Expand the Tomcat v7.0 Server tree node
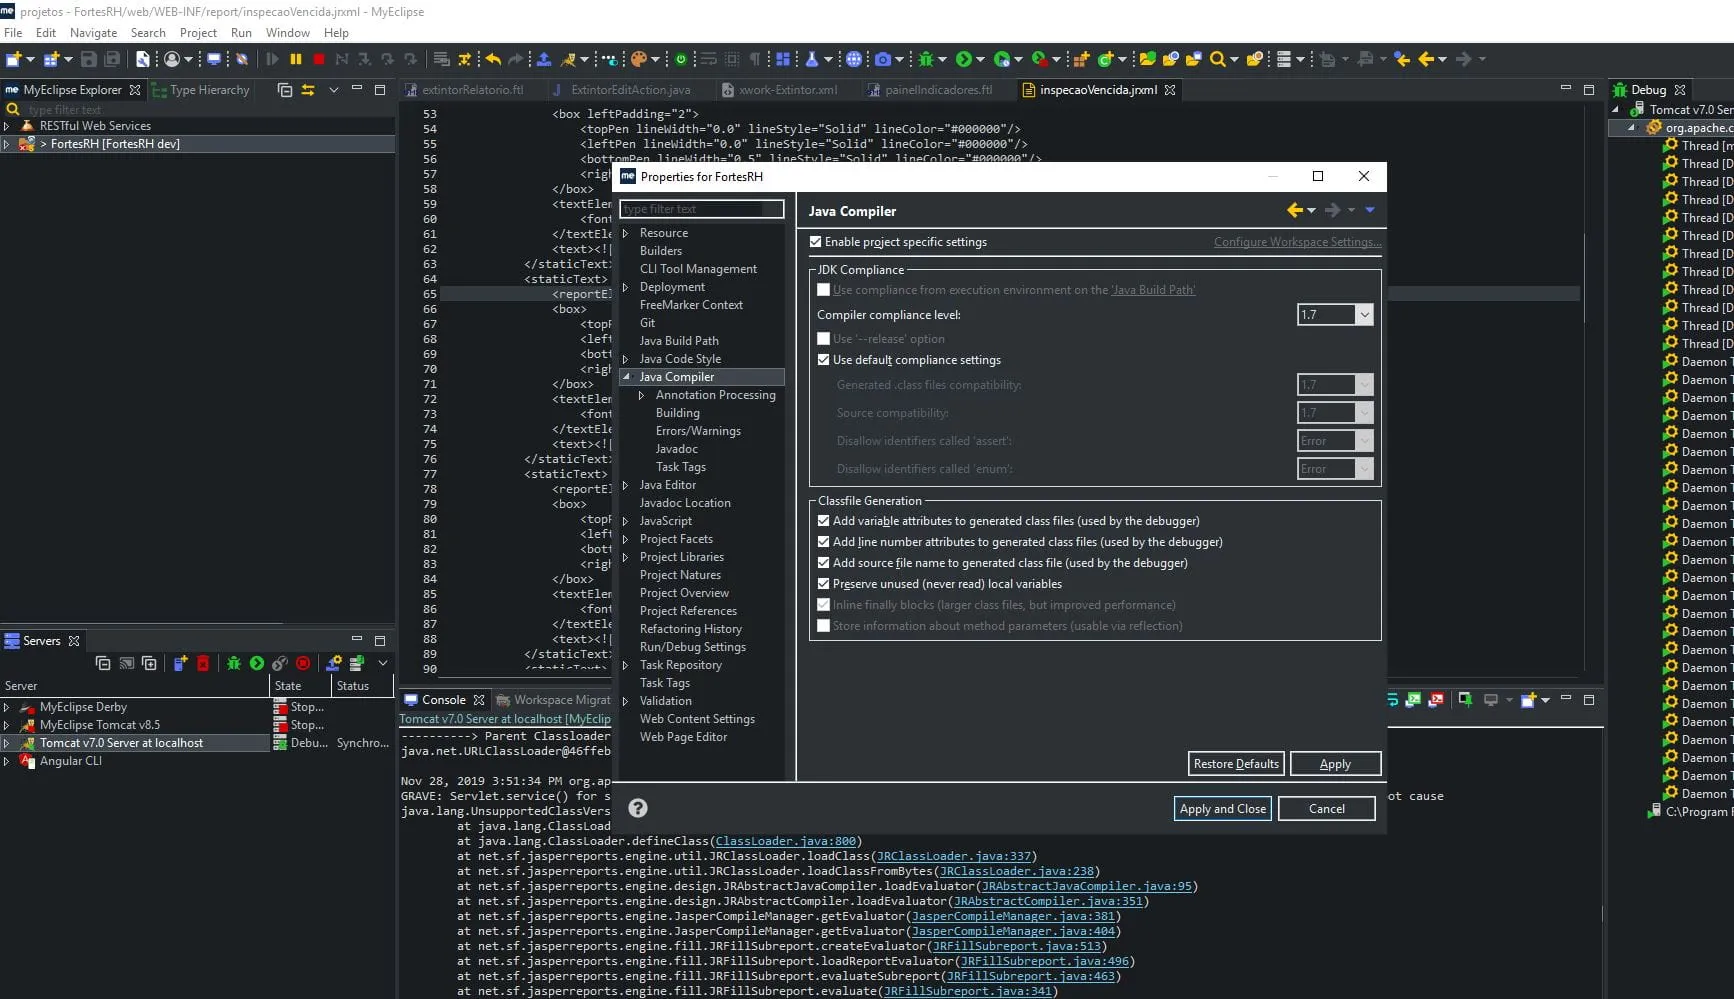The image size is (1734, 999). coord(7,743)
